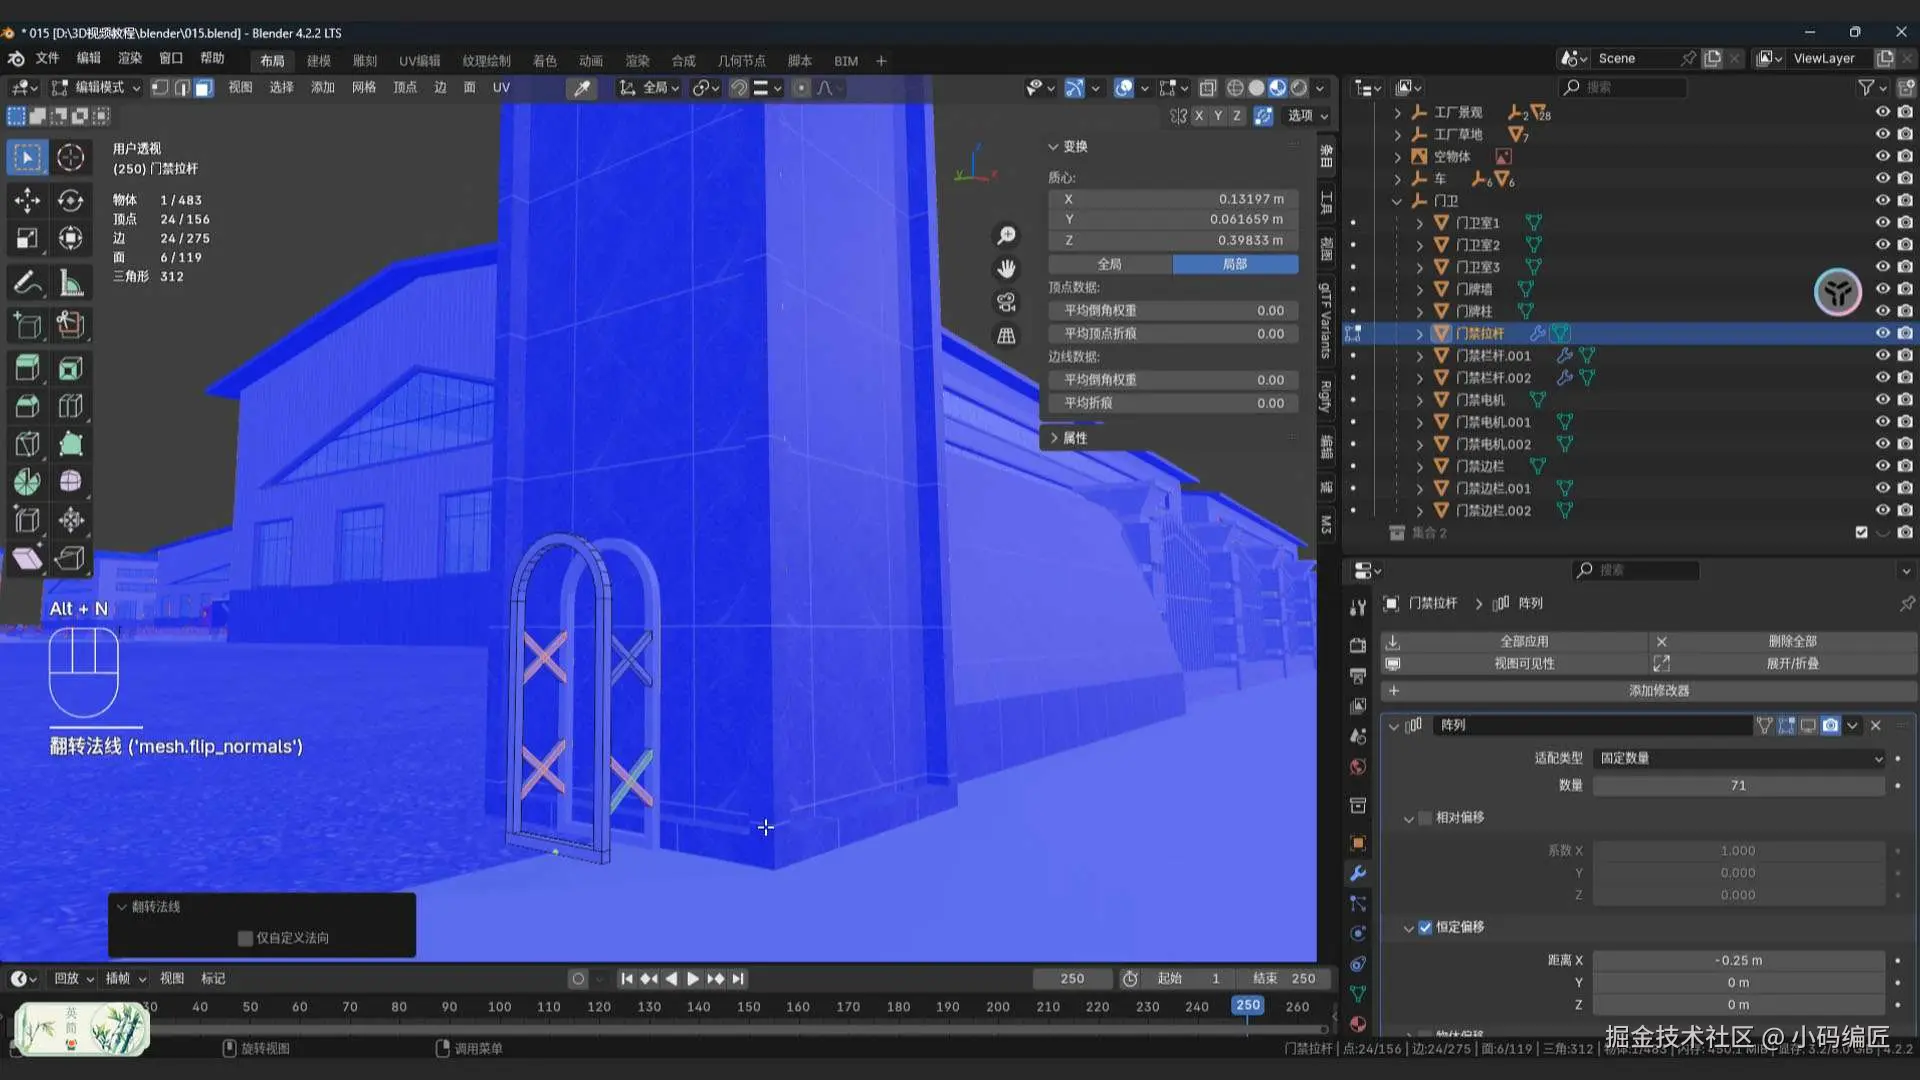Hide 门禁电机 object with eye icon
The image size is (1920, 1080).
coord(1882,399)
